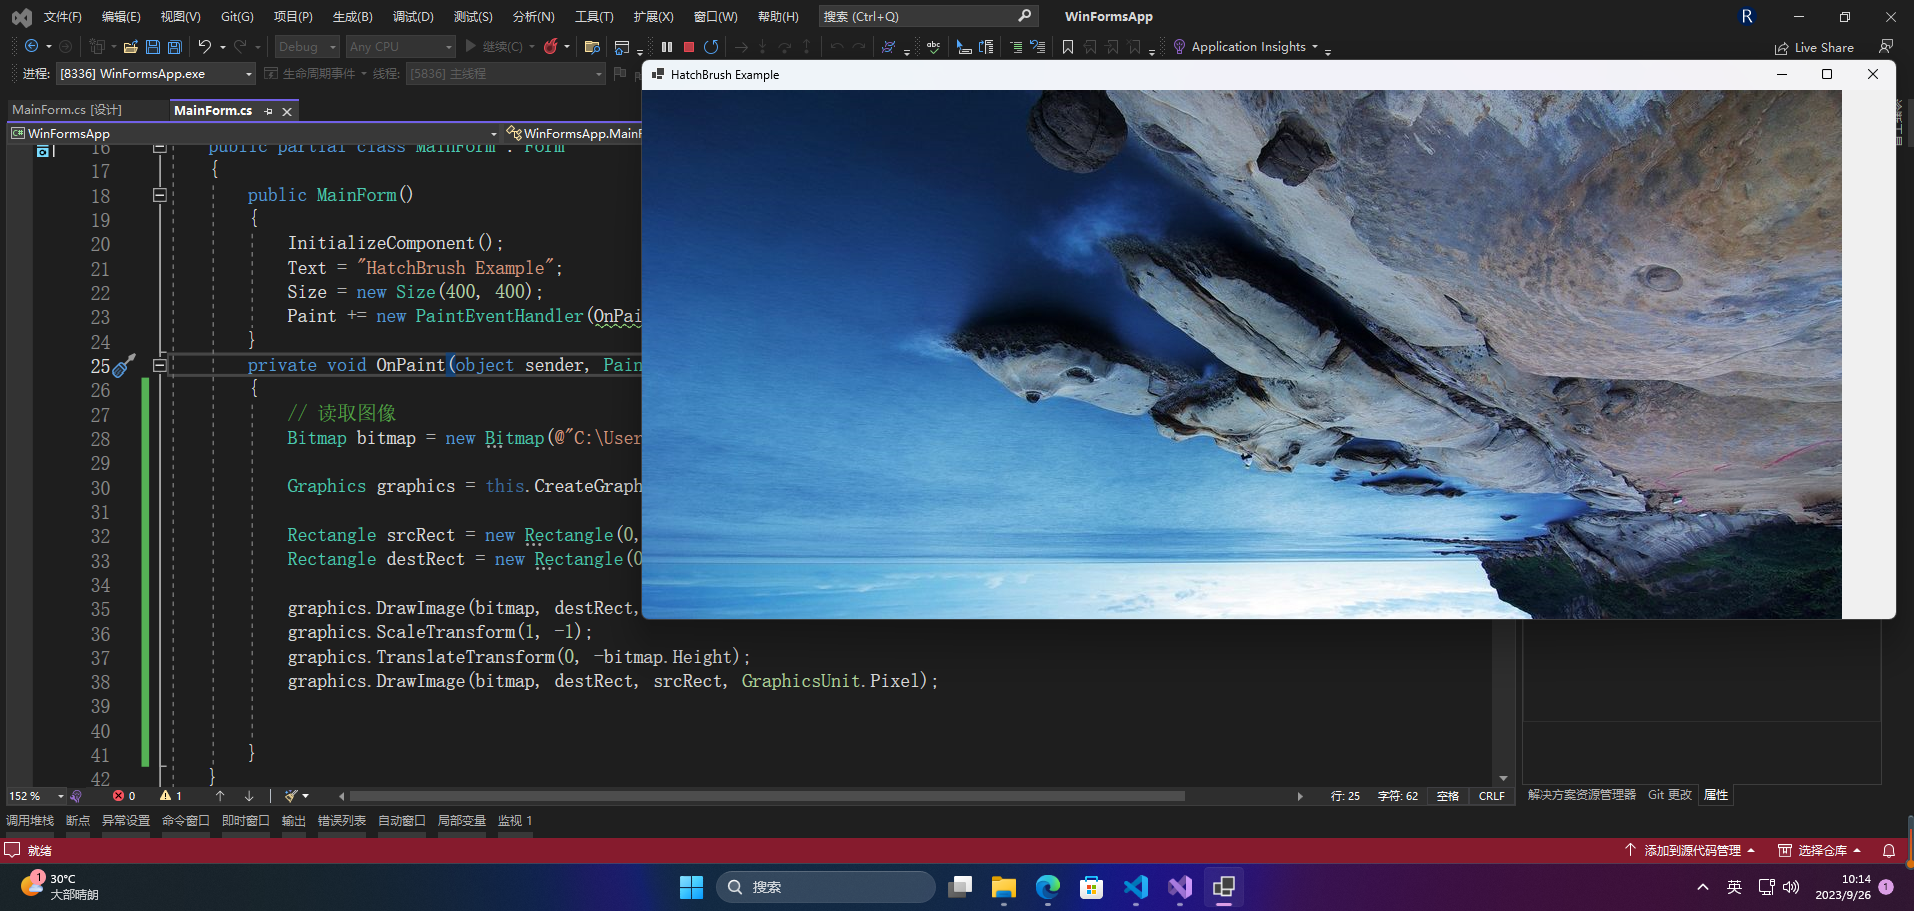1914x911 pixels.
Task: Click 选择仓库 in status bar
Action: tap(1820, 850)
